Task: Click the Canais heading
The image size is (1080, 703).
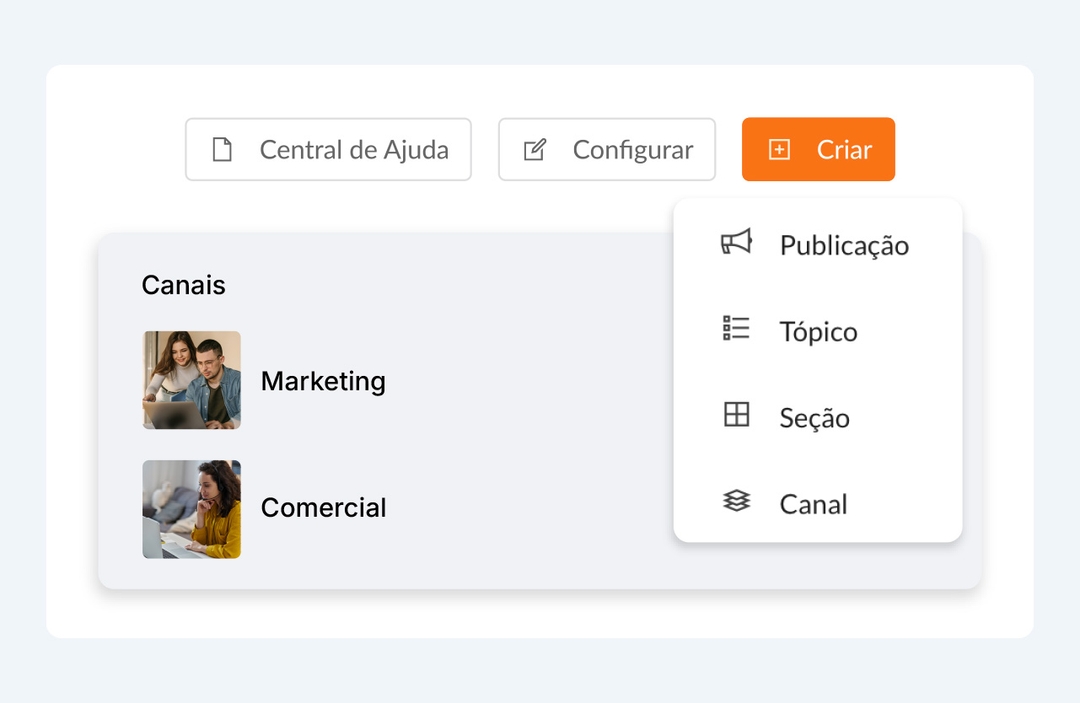Action: (x=183, y=285)
